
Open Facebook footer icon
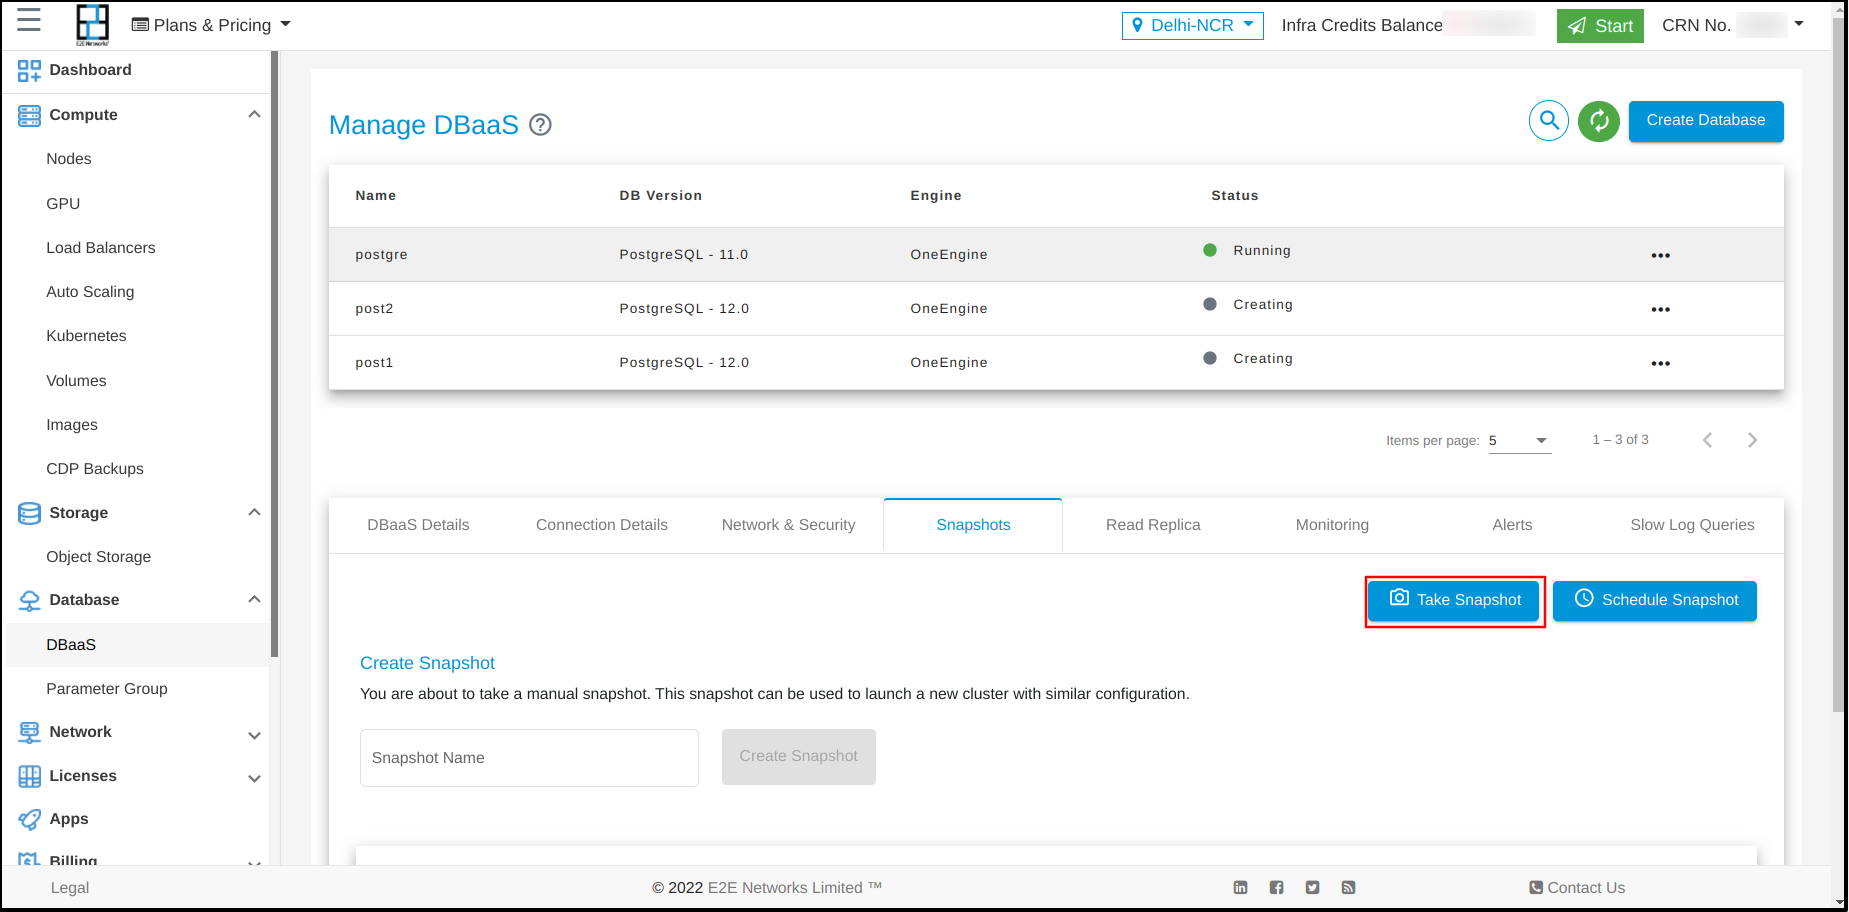coord(1277,888)
